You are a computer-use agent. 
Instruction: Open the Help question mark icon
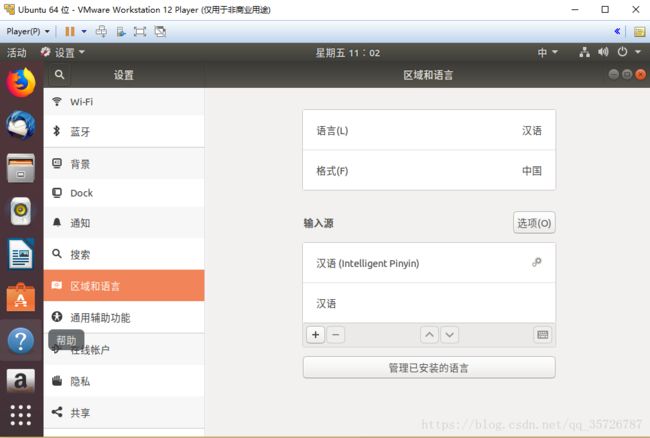pos(21,340)
